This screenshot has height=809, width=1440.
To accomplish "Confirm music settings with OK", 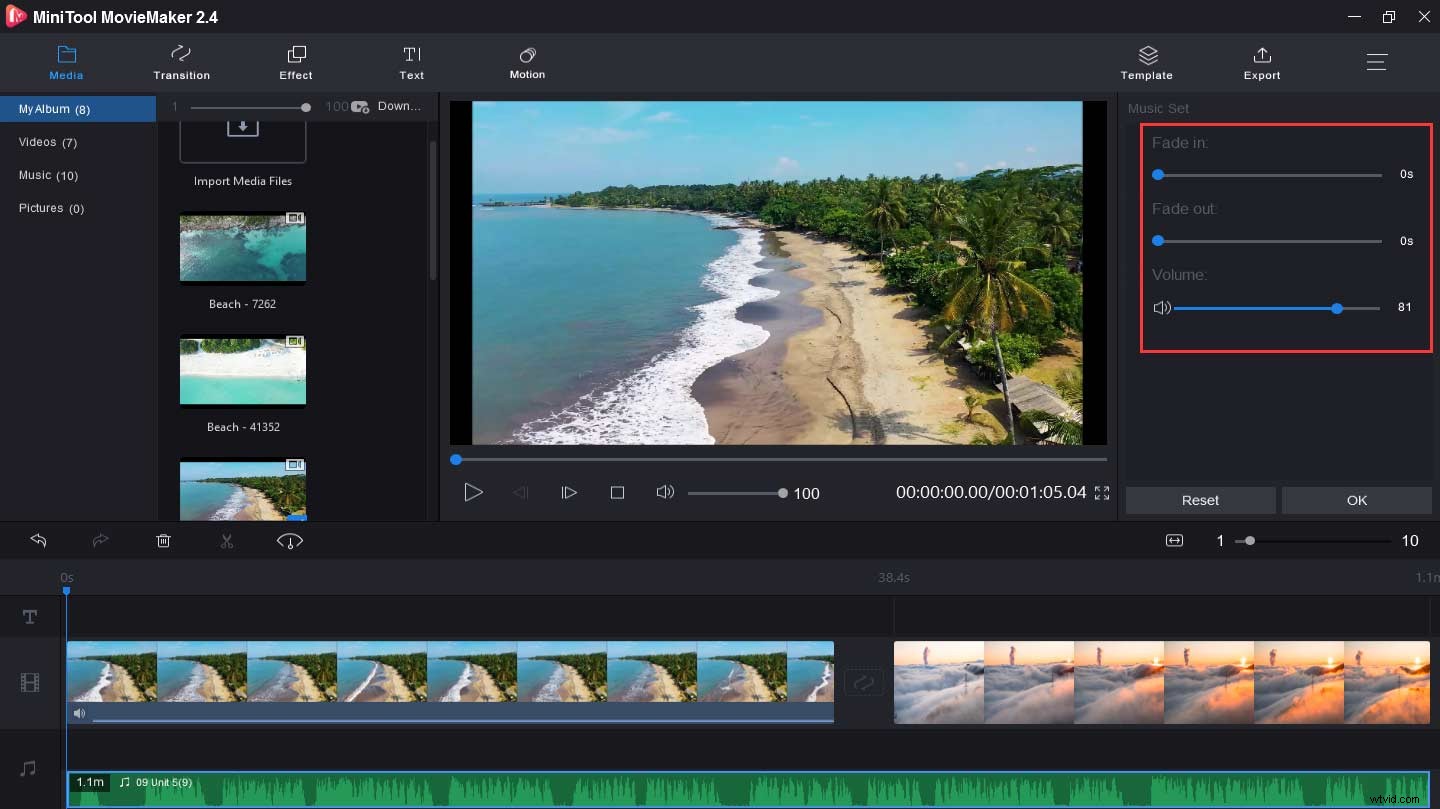I will [x=1356, y=500].
